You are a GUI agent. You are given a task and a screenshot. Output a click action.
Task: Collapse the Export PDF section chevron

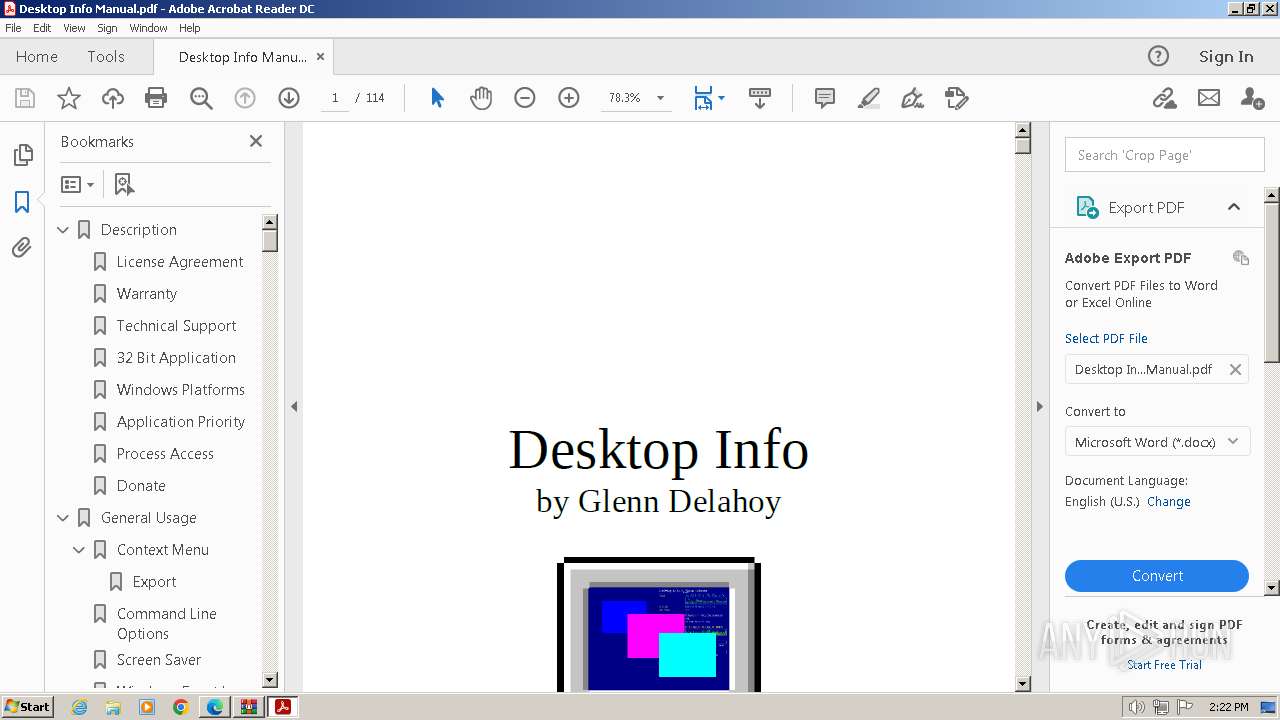pos(1234,207)
